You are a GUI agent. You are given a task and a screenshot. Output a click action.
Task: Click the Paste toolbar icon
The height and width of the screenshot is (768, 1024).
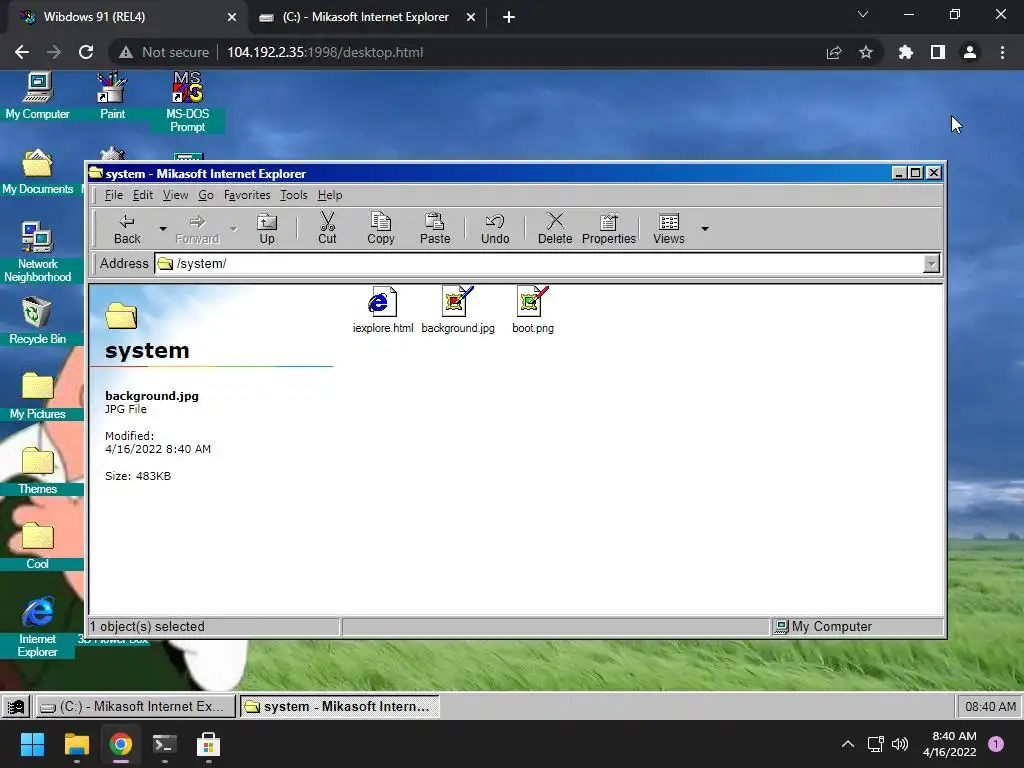(435, 229)
